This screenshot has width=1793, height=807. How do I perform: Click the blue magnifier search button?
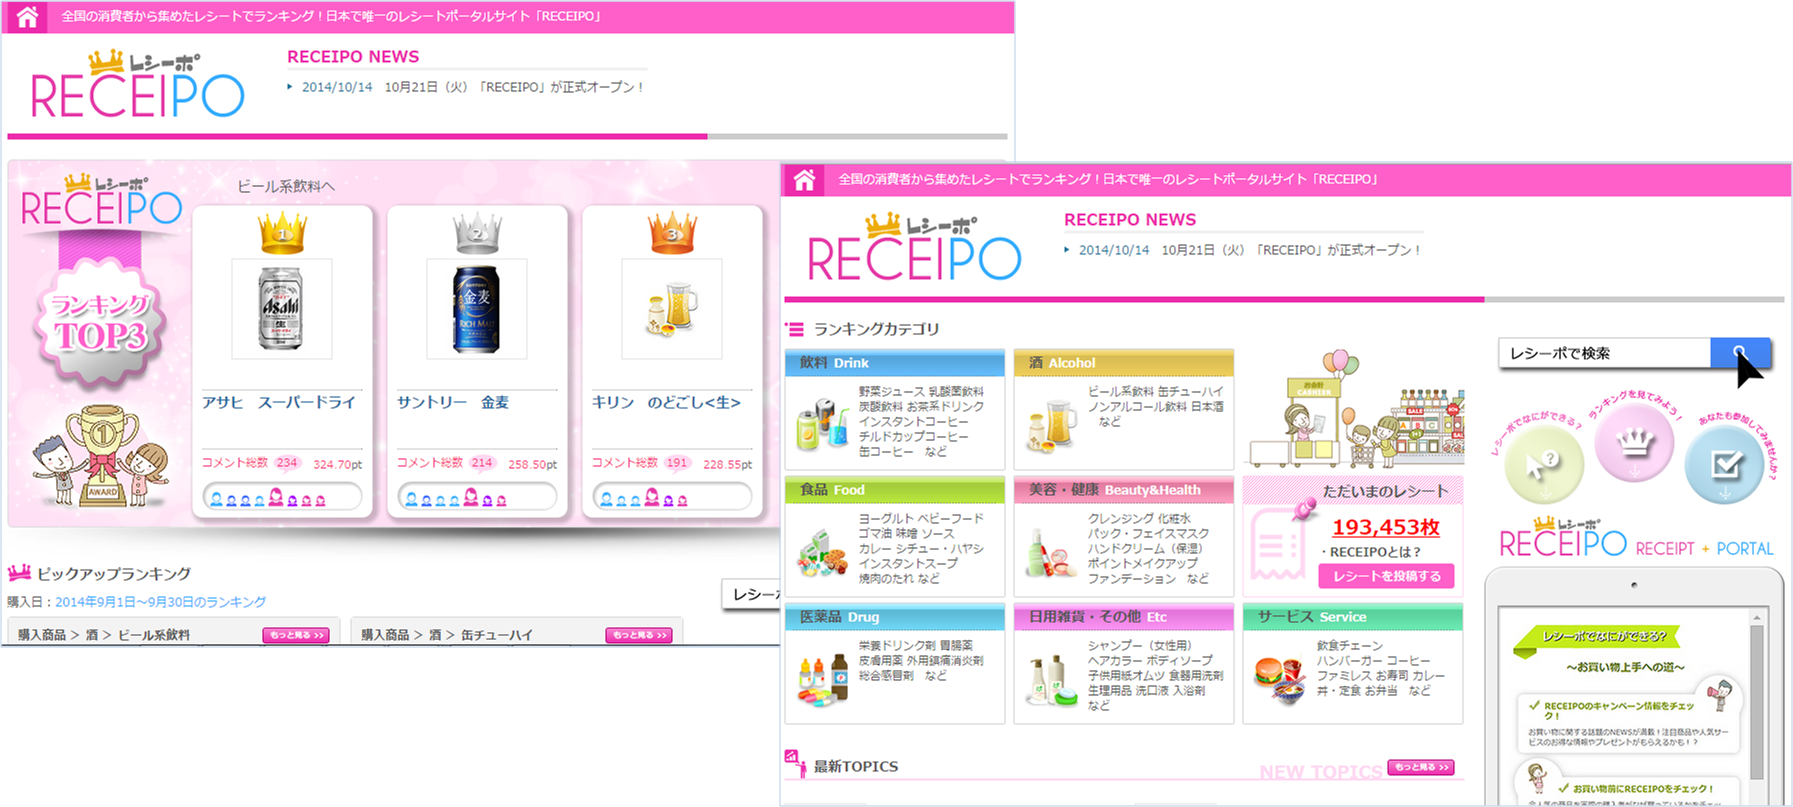tap(1740, 353)
